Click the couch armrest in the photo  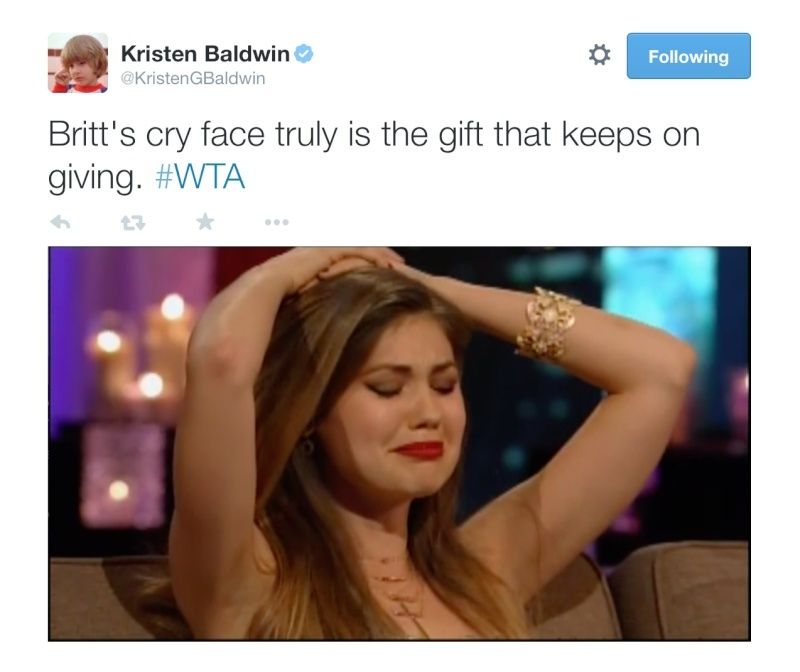tap(679, 589)
